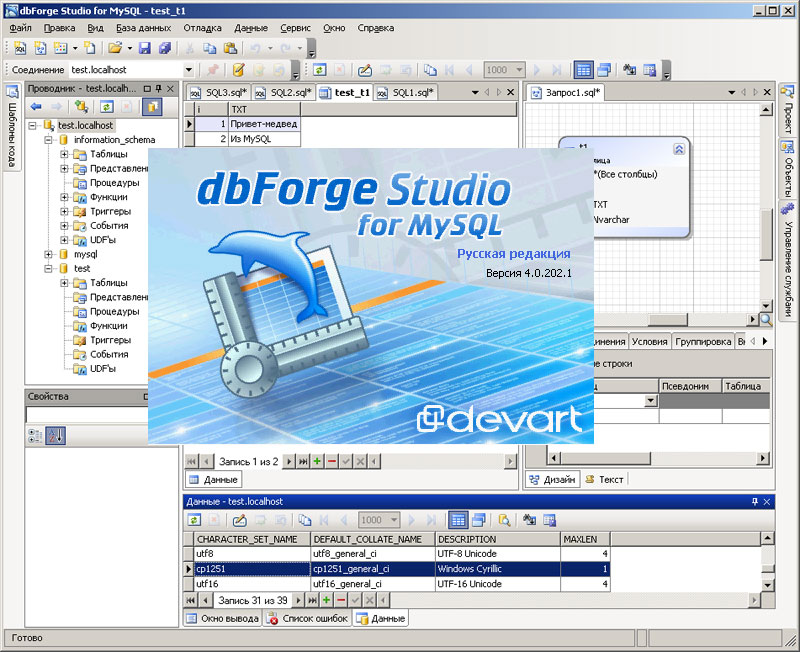Click the refresh icon in Explorer toolbar
This screenshot has height=652, width=800.
tap(107, 107)
